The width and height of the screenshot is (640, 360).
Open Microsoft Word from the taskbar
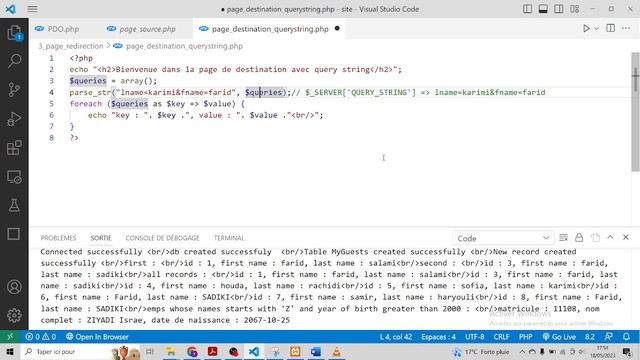pyautogui.click(x=316, y=351)
